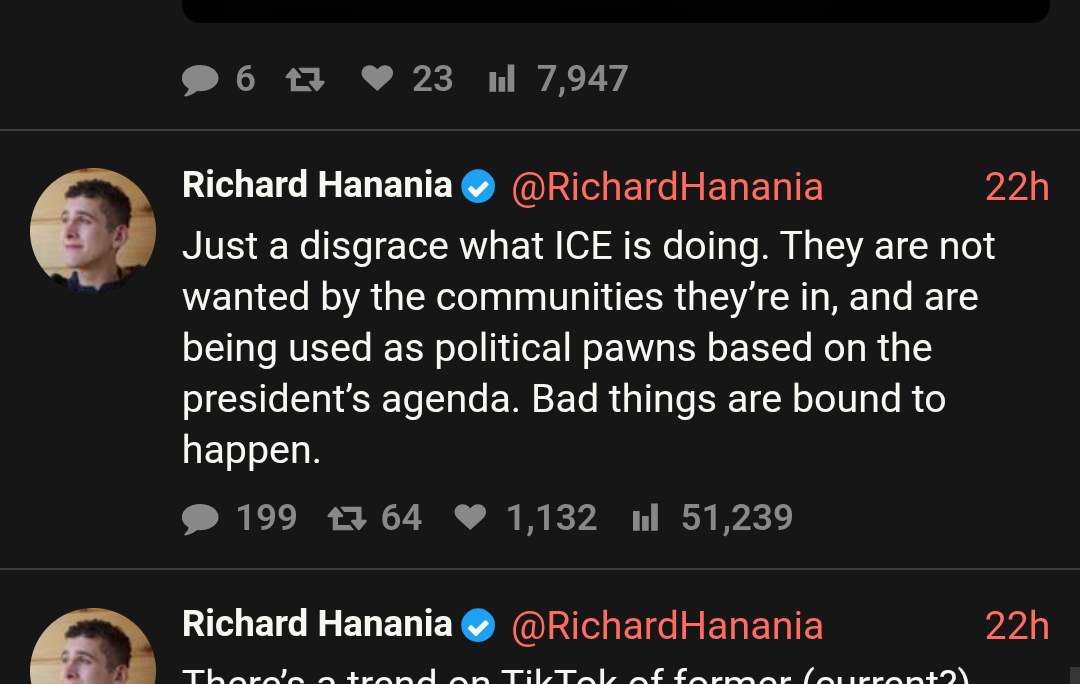This screenshot has width=1080, height=684.
Task: Click the retweet icon on the top tweet
Action: tap(305, 80)
